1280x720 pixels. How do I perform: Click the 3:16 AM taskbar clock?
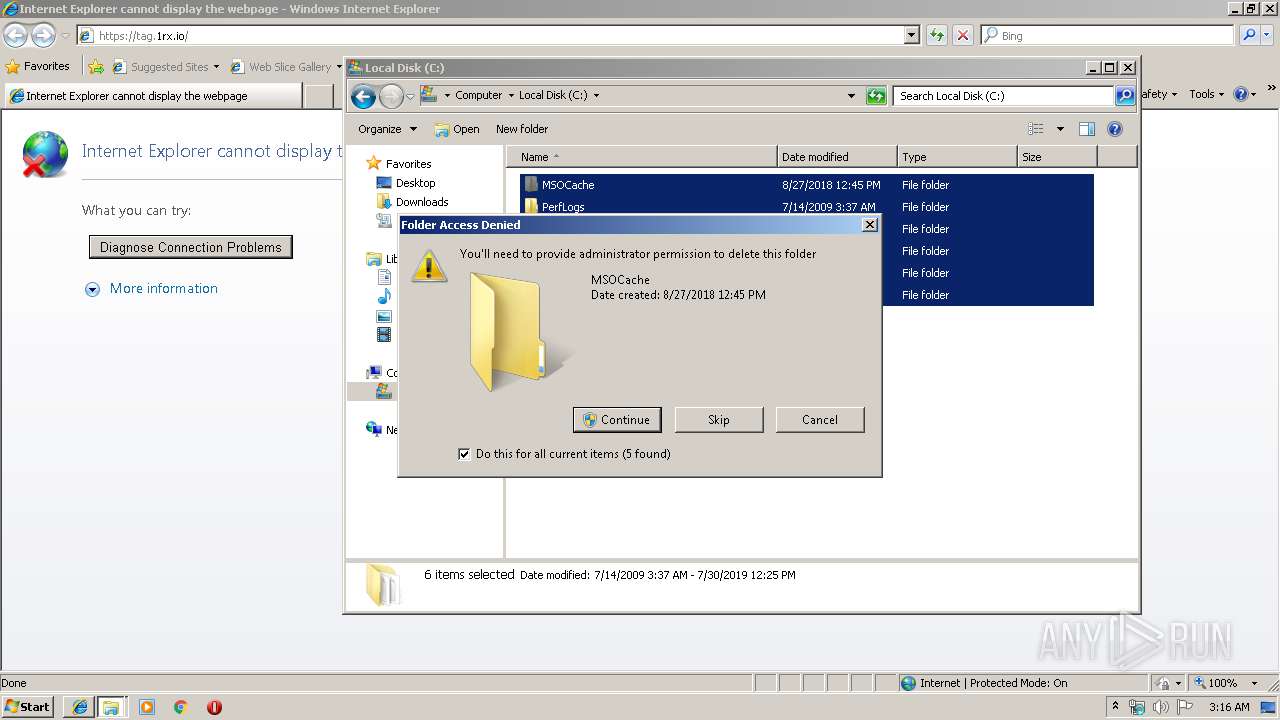coord(1229,707)
